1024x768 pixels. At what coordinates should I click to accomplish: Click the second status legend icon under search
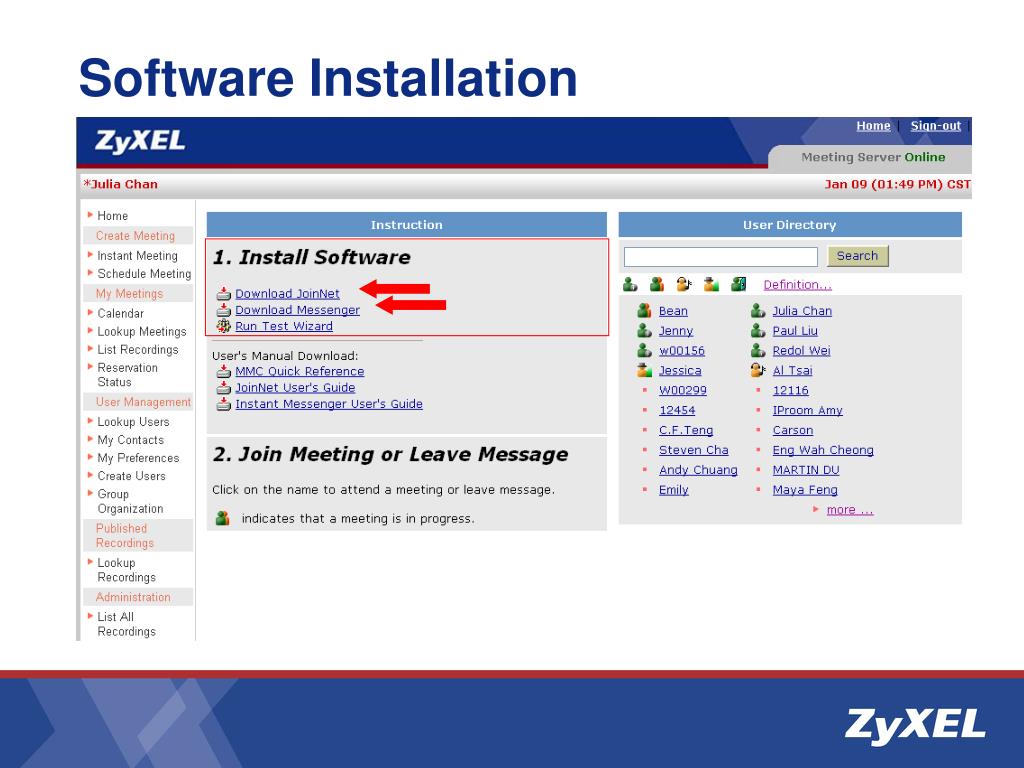[657, 284]
